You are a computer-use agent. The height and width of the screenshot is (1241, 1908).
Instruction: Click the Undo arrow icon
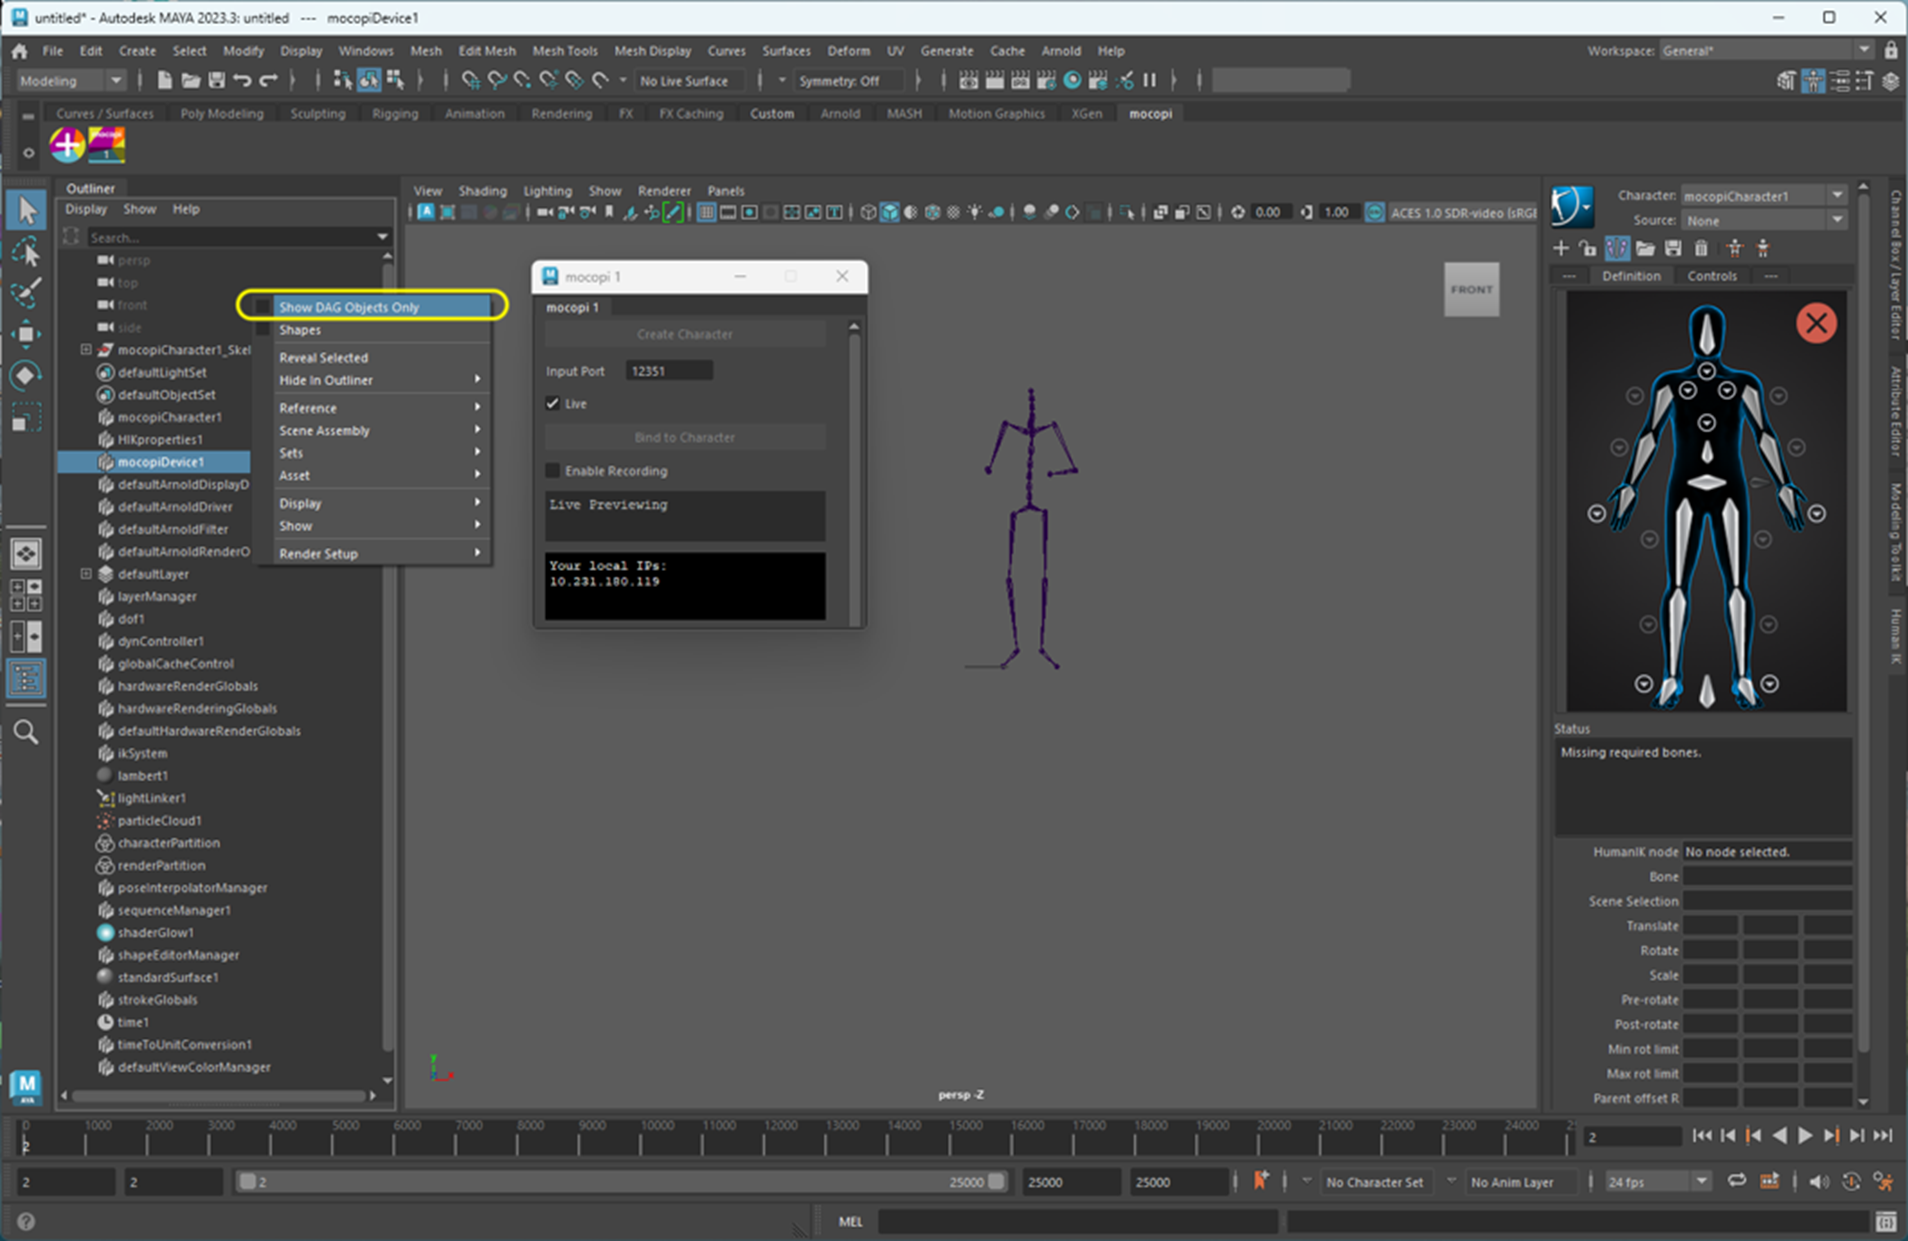pos(242,81)
